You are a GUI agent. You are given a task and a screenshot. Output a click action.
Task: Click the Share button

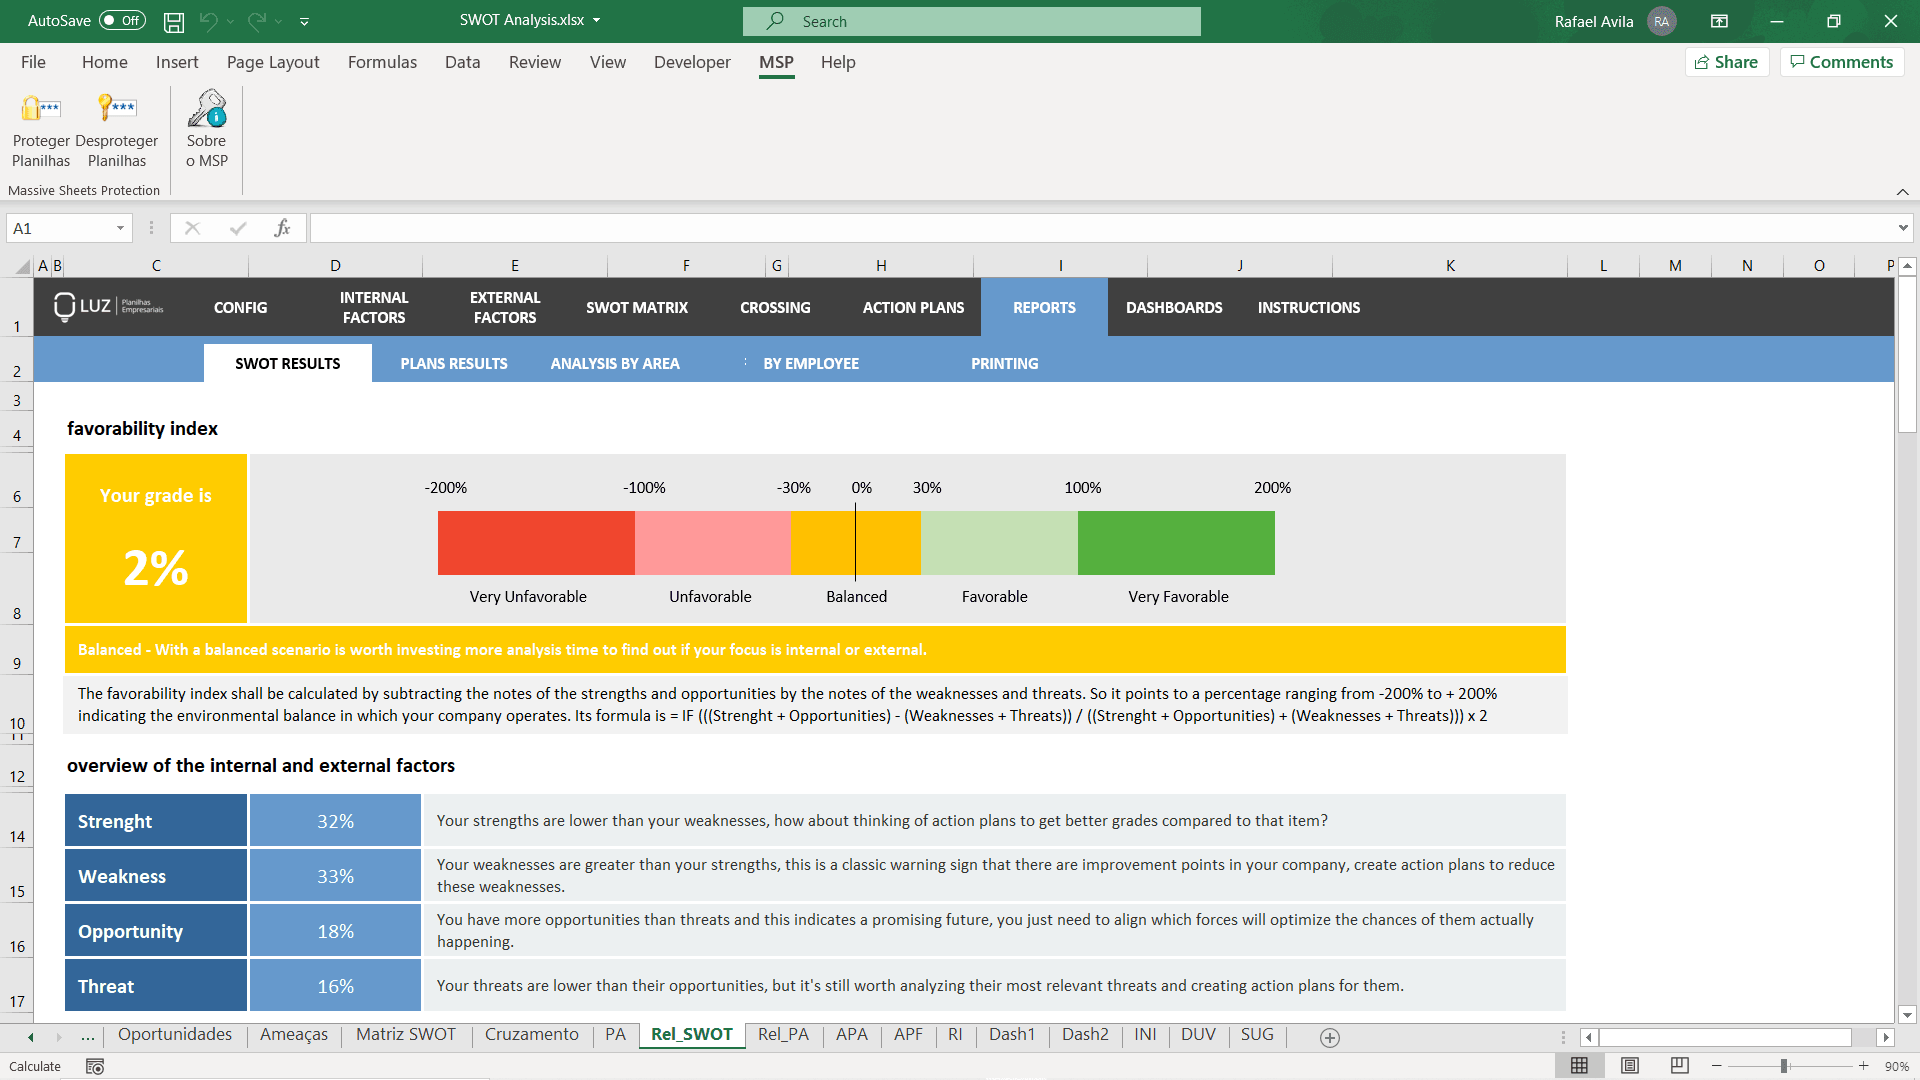(1727, 61)
